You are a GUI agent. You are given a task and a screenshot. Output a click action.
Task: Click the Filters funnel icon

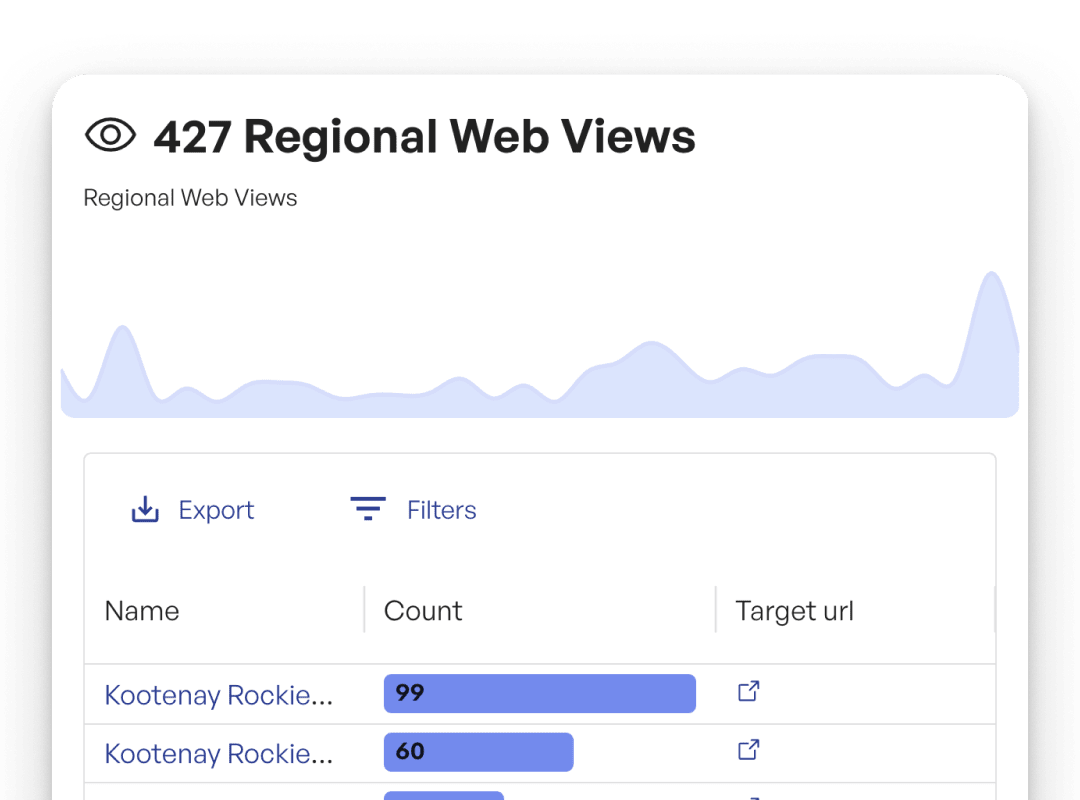tap(368, 509)
